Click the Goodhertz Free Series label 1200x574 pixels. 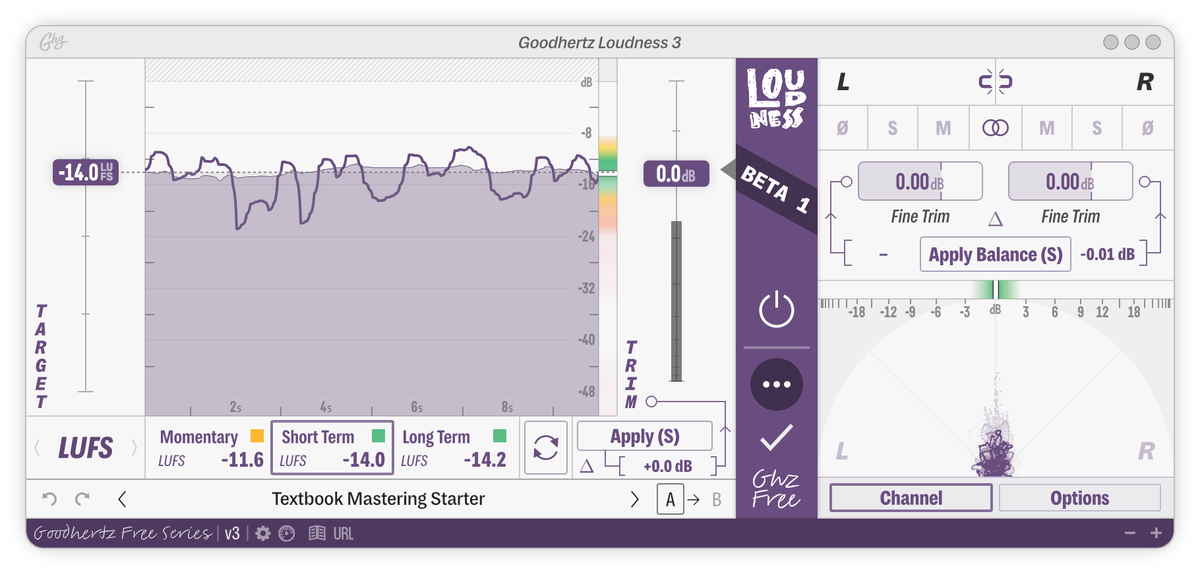(122, 534)
